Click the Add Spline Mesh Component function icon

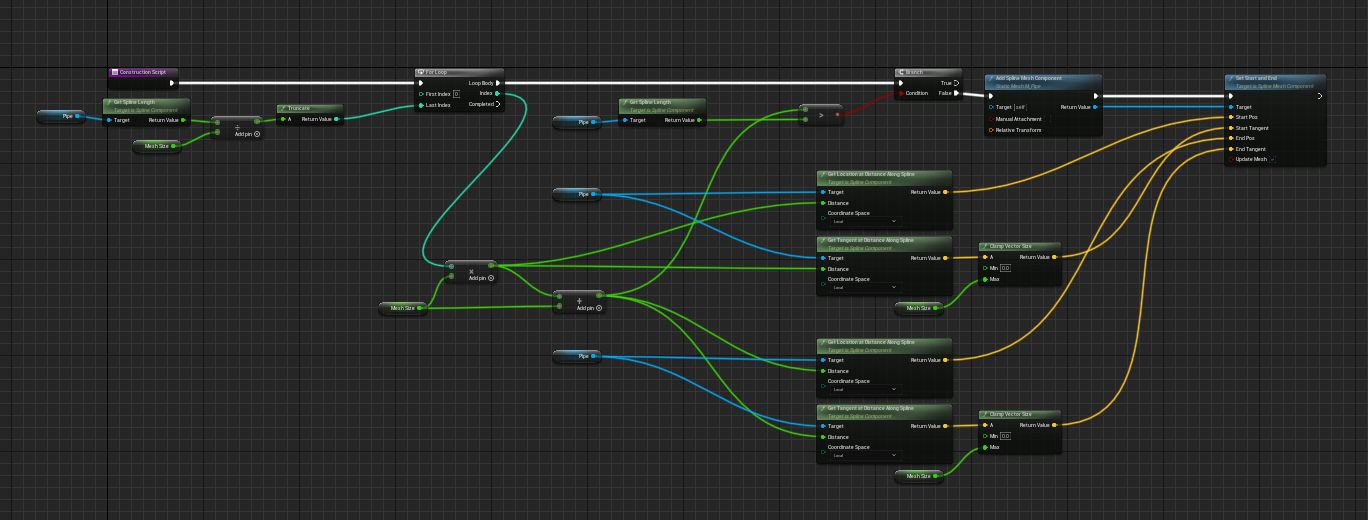tap(991, 78)
